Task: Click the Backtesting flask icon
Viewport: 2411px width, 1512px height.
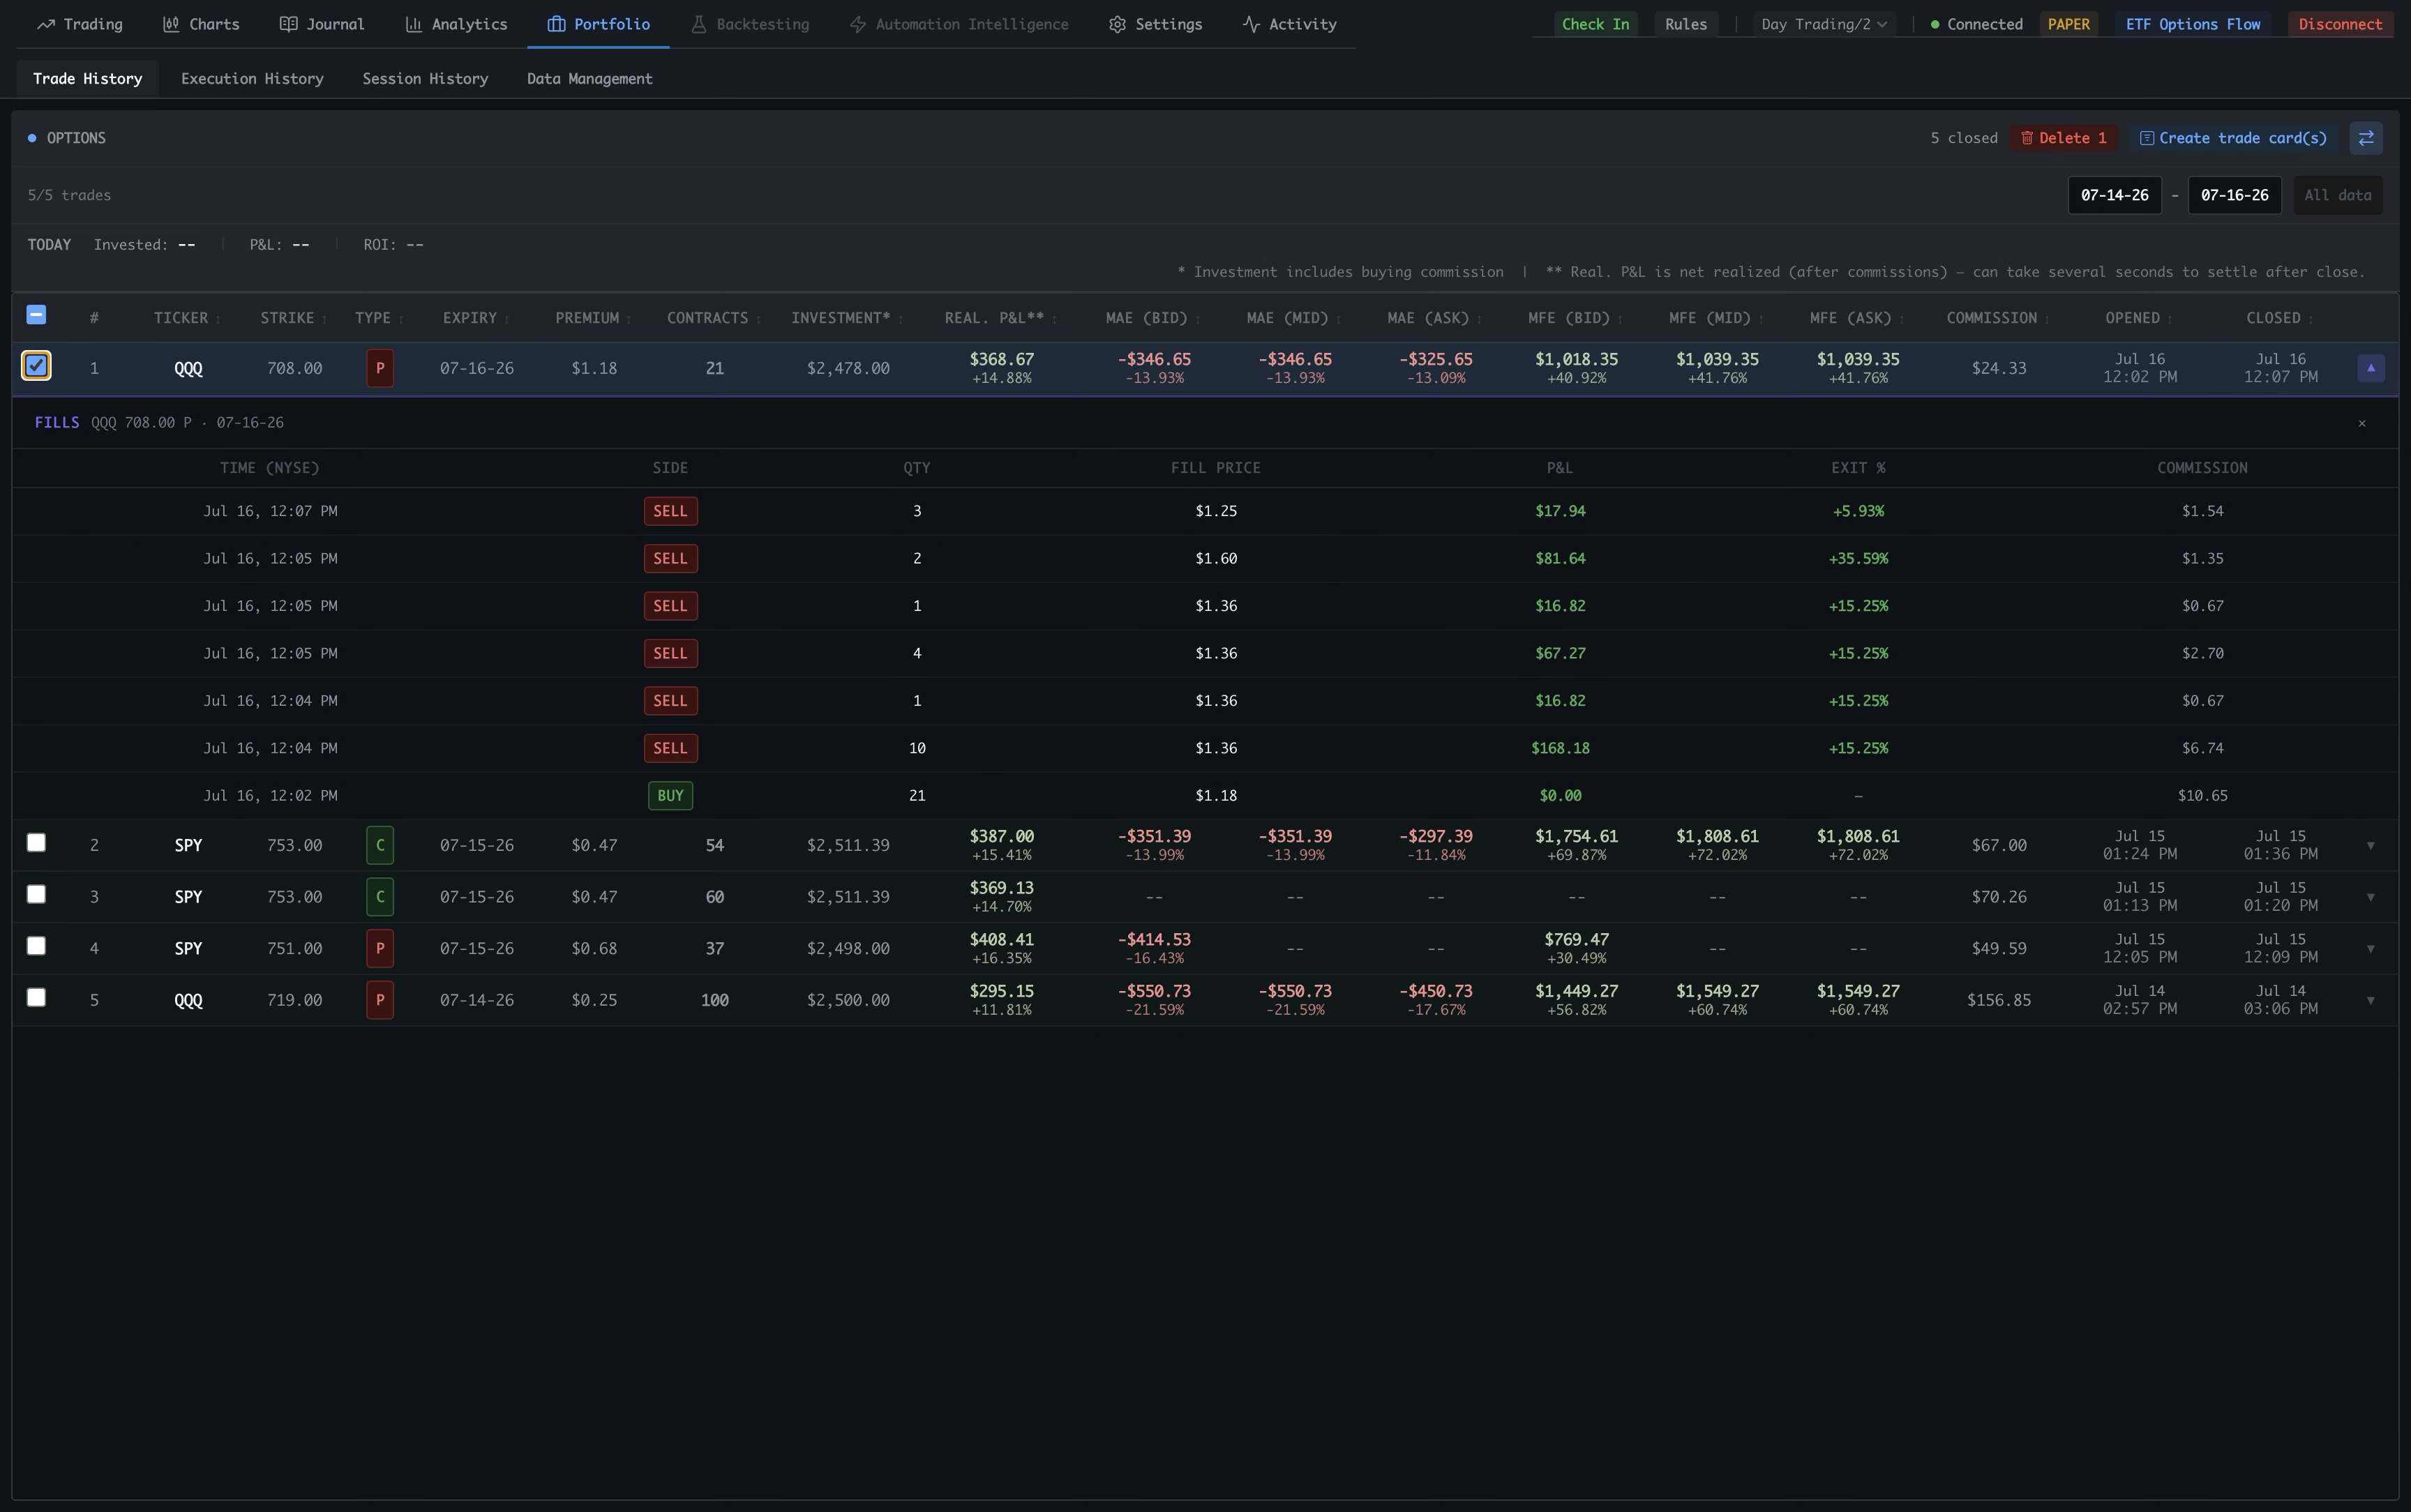Action: tap(699, 24)
